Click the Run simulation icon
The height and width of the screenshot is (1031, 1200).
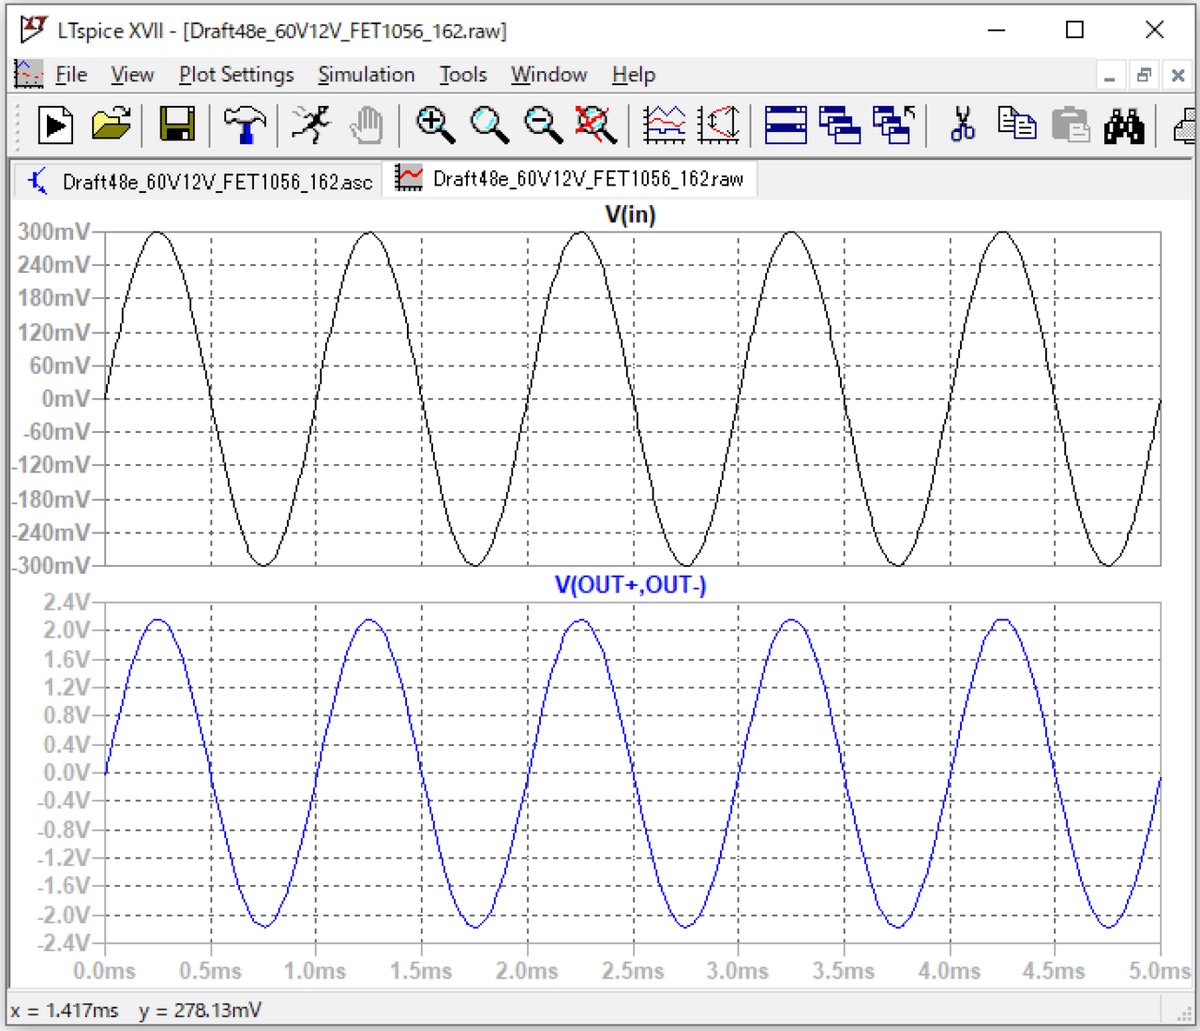pos(57,124)
